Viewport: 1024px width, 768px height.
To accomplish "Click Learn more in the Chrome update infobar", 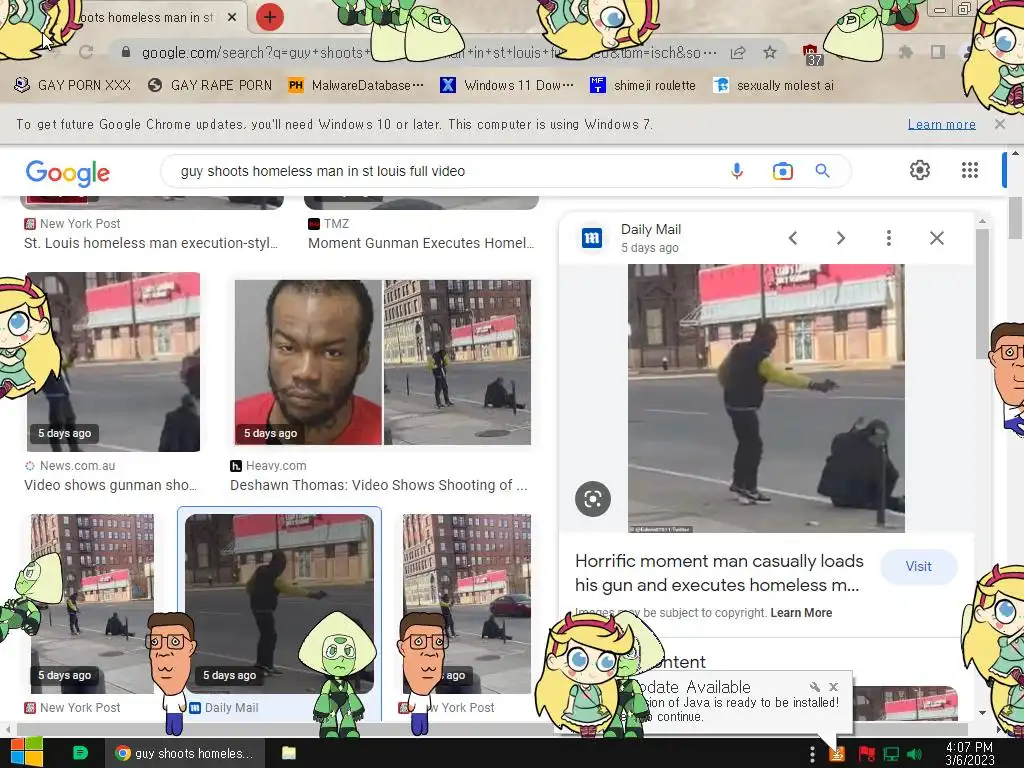I will 942,124.
